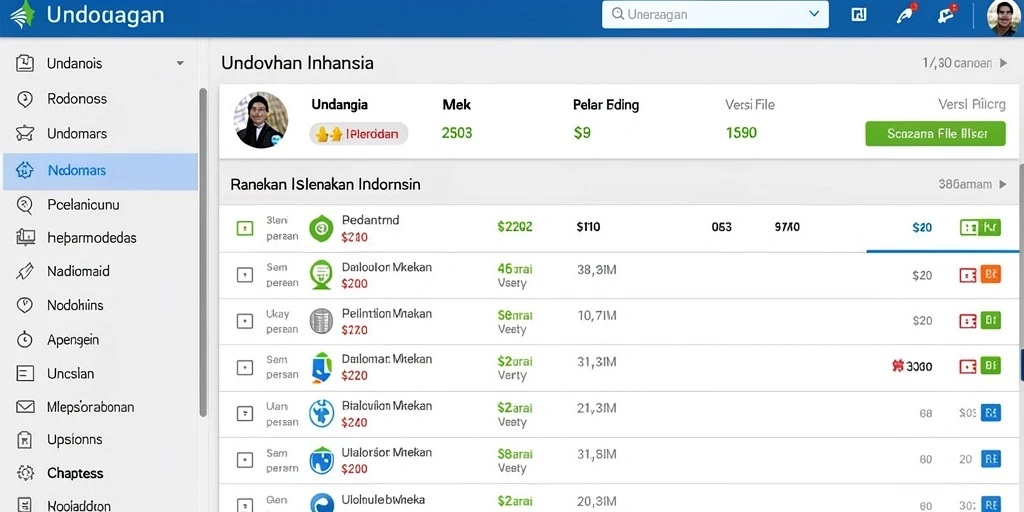Click the red 3000 value in Dalomar row
The image size is (1024, 512).
pyautogui.click(x=913, y=366)
